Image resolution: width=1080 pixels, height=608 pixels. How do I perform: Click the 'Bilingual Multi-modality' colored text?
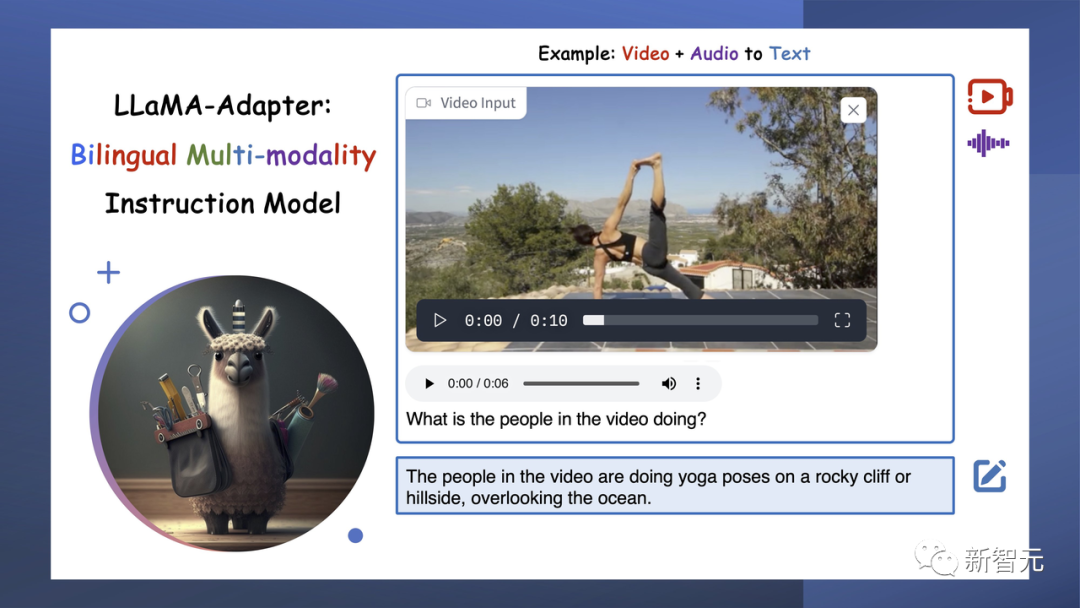223,155
